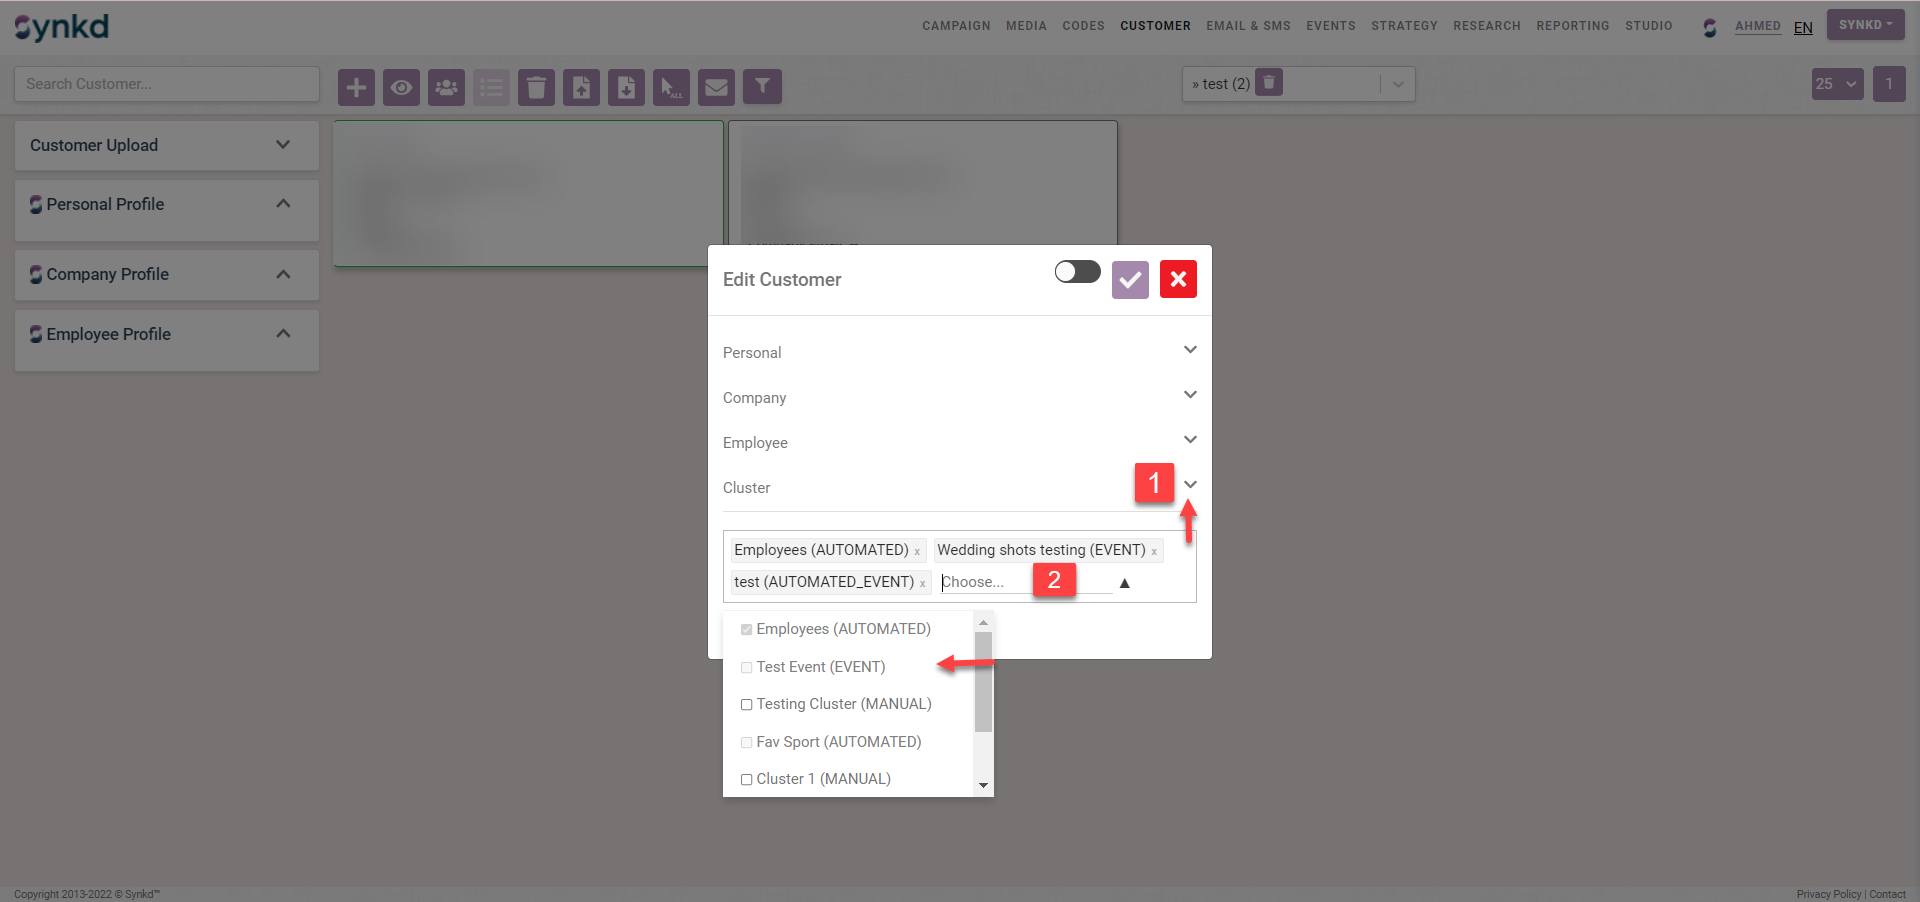Click the select all cursor icon
1920x902 pixels.
pos(671,87)
